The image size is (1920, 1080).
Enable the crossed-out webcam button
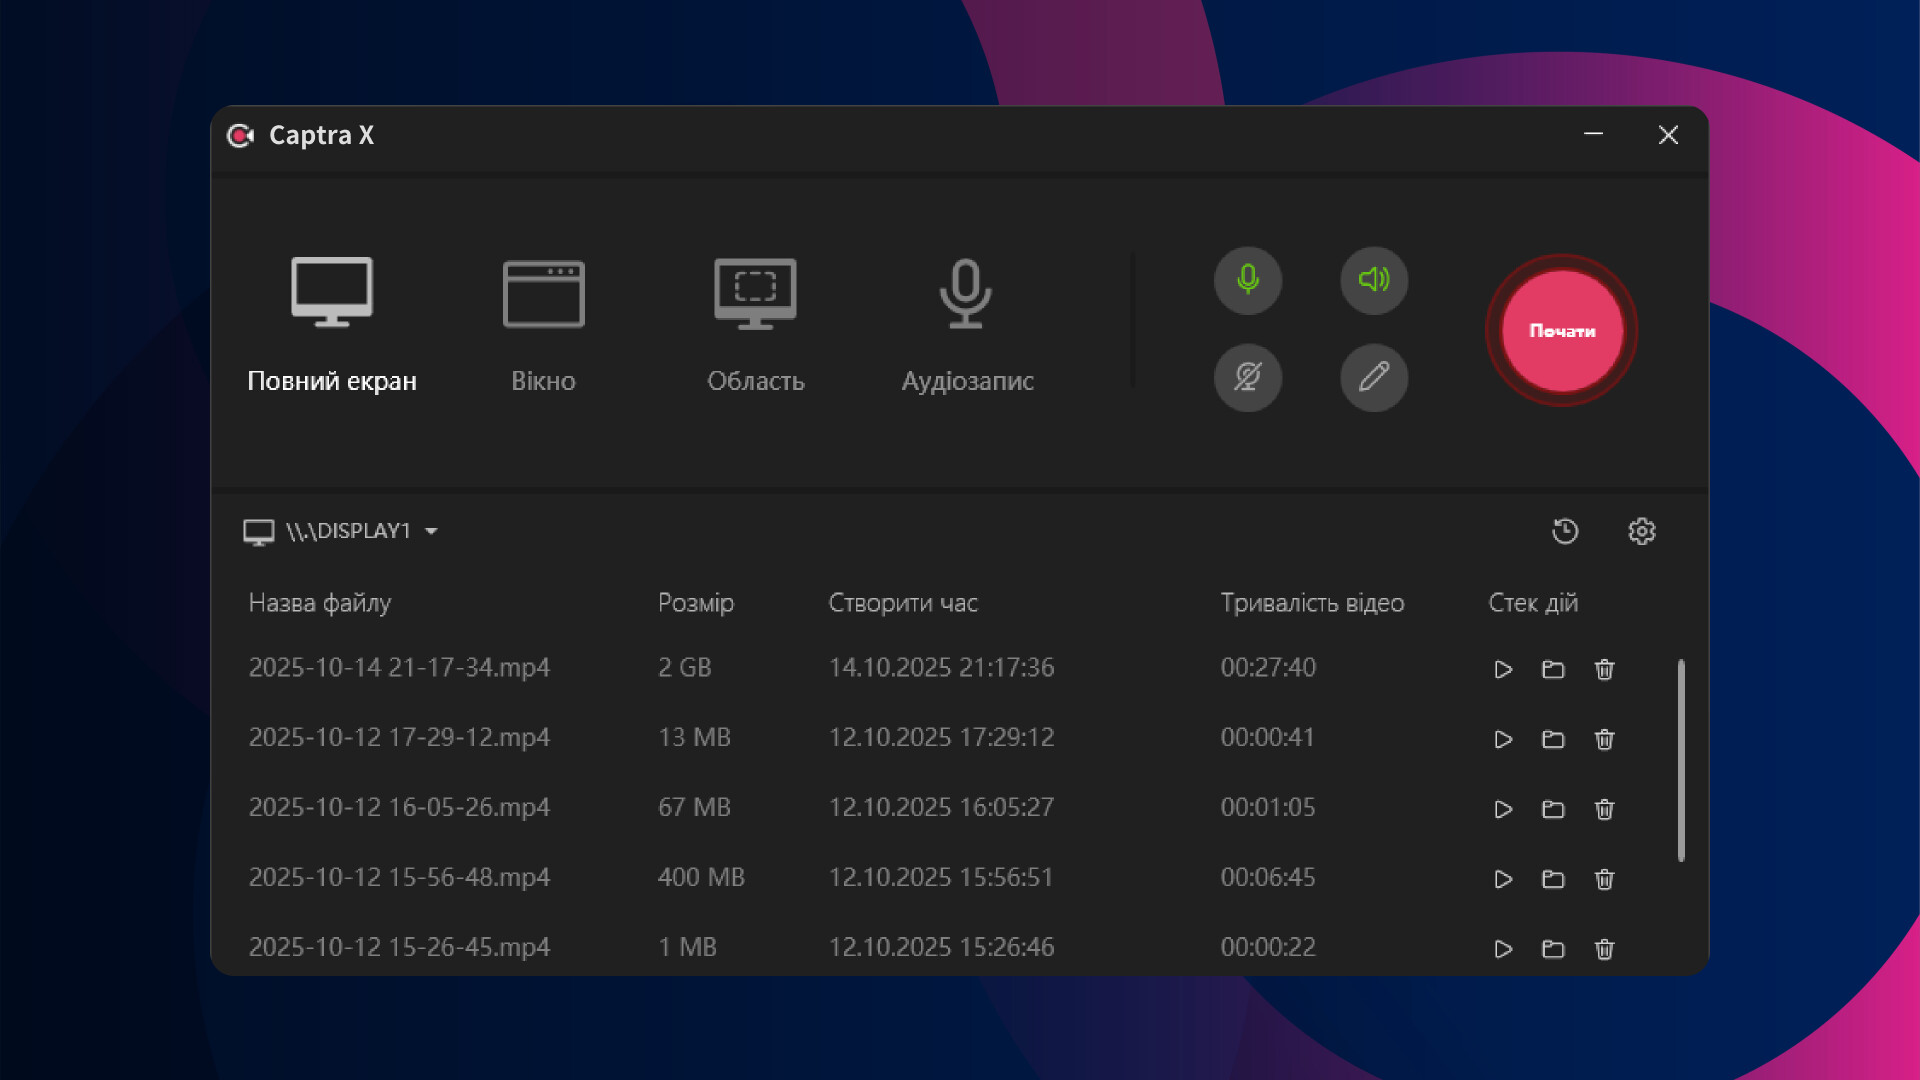click(x=1247, y=377)
